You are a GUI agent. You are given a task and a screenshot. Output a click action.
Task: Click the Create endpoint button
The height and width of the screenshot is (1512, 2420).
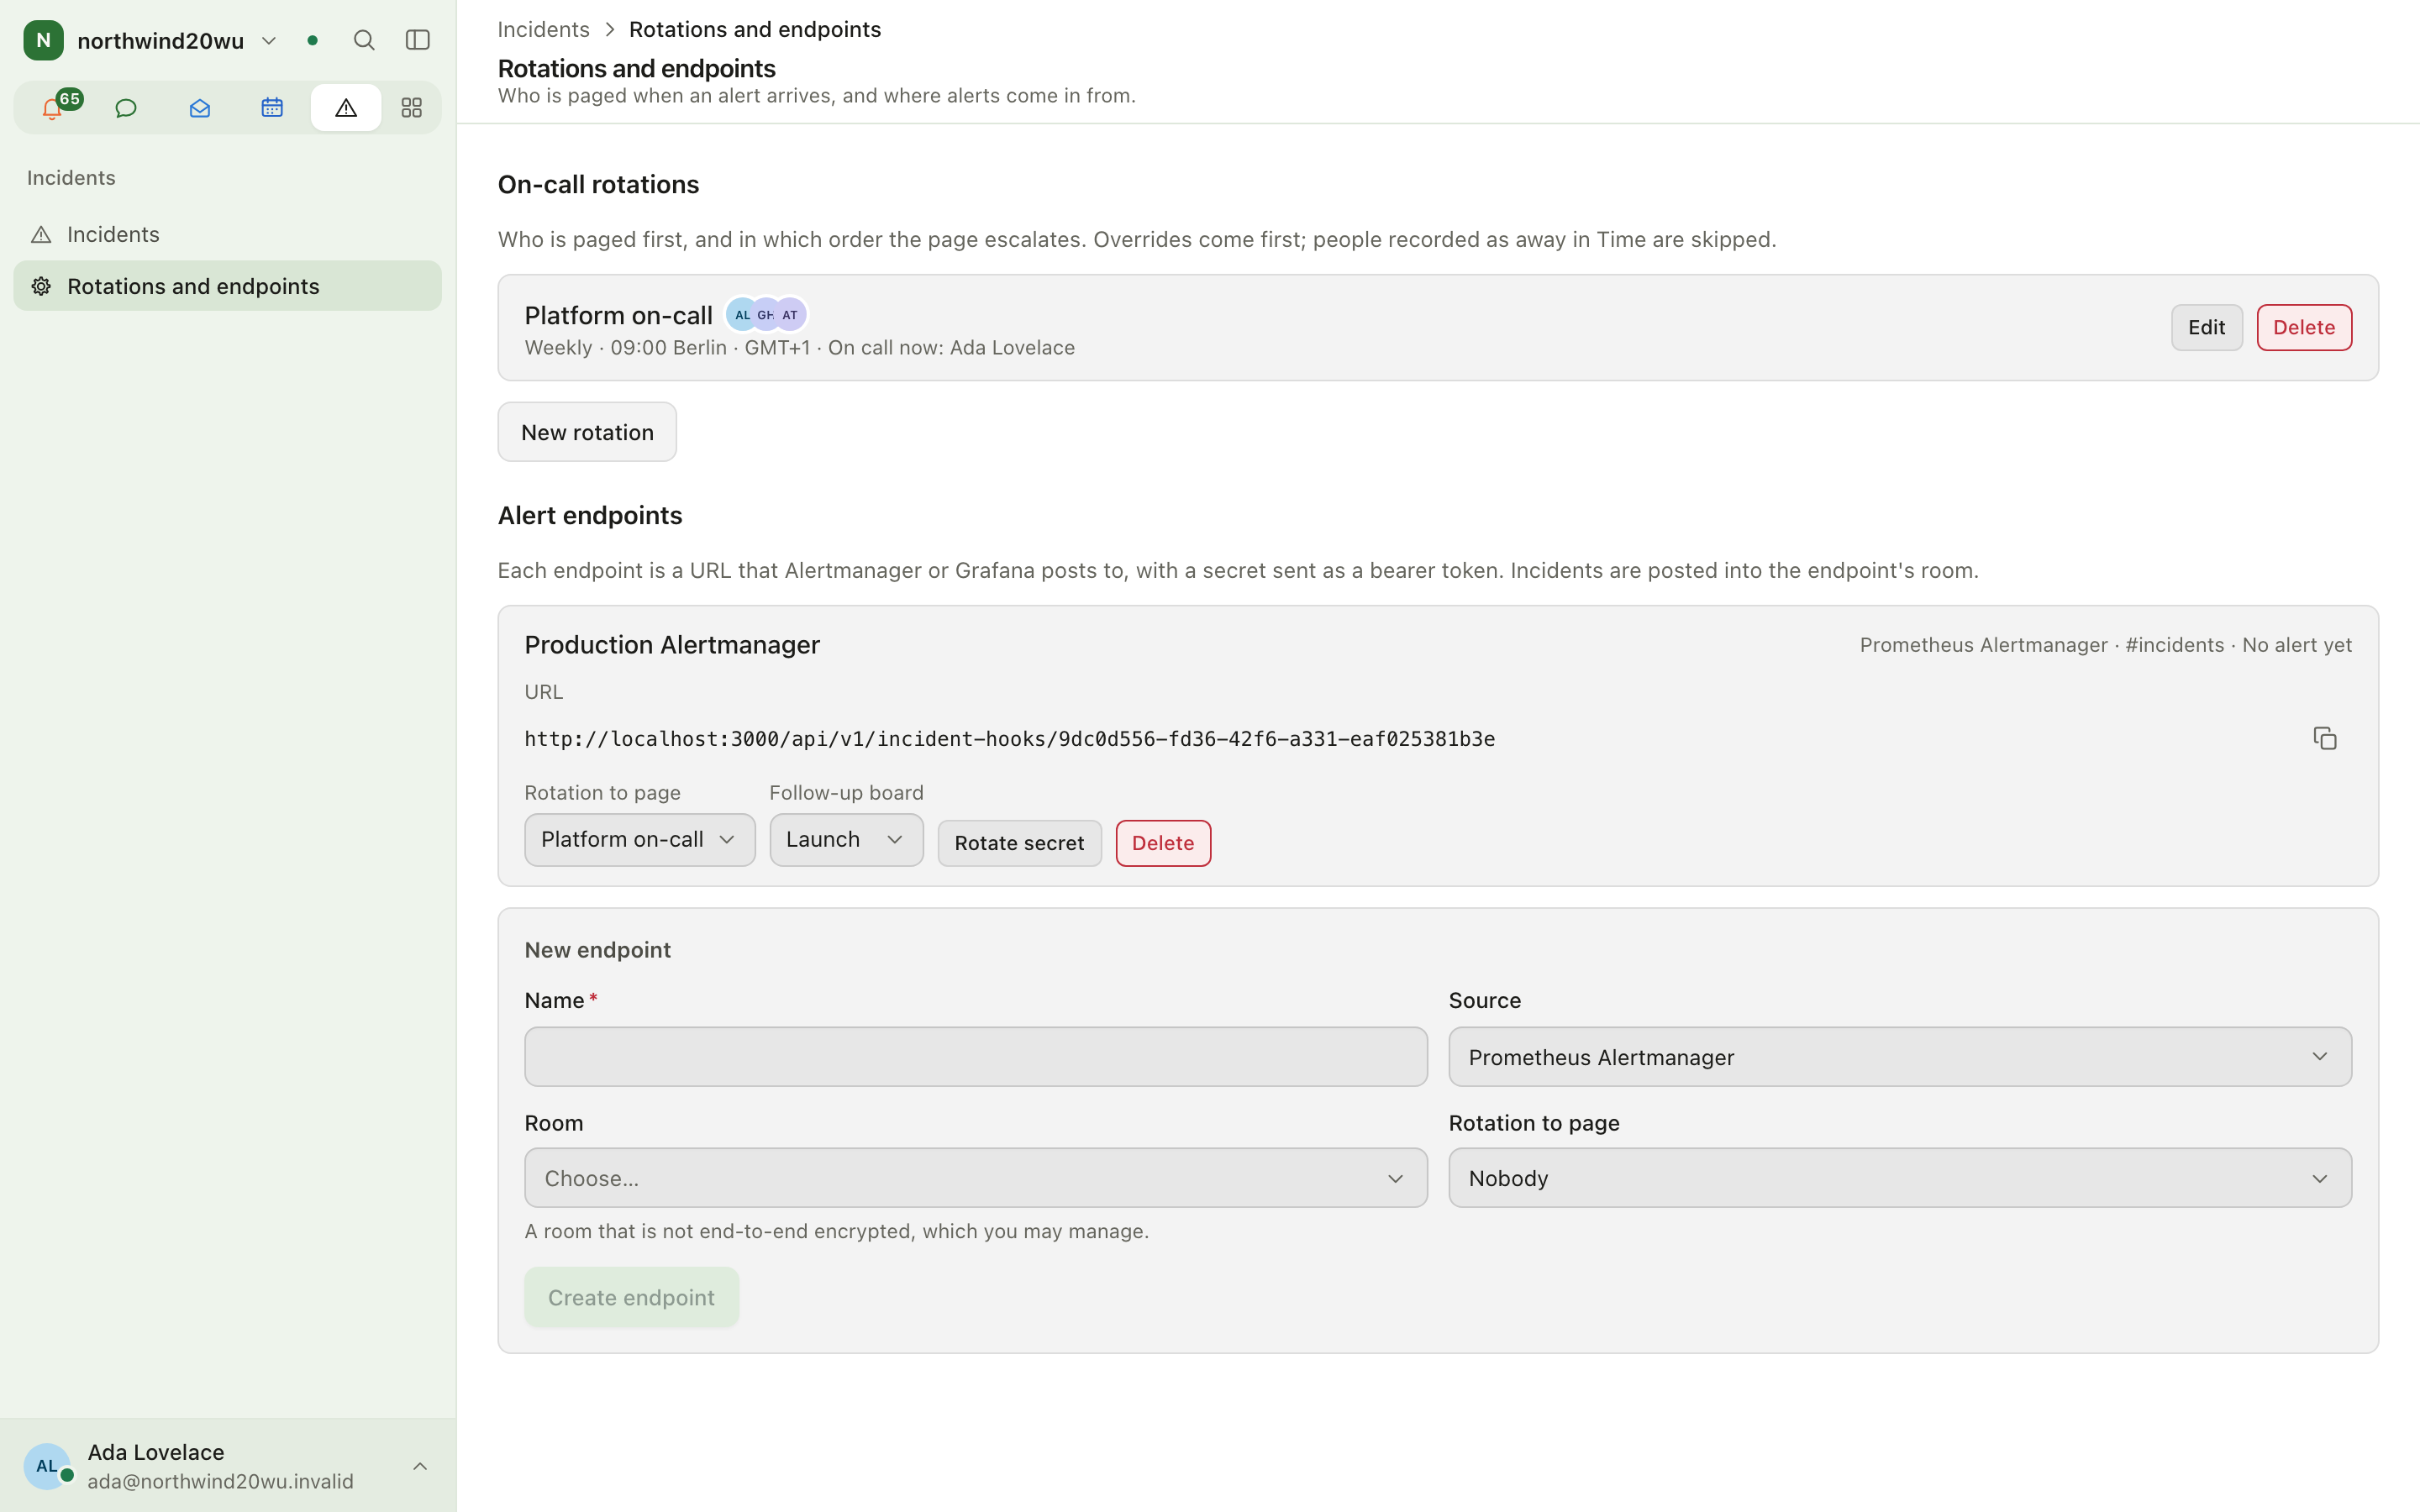click(631, 1297)
